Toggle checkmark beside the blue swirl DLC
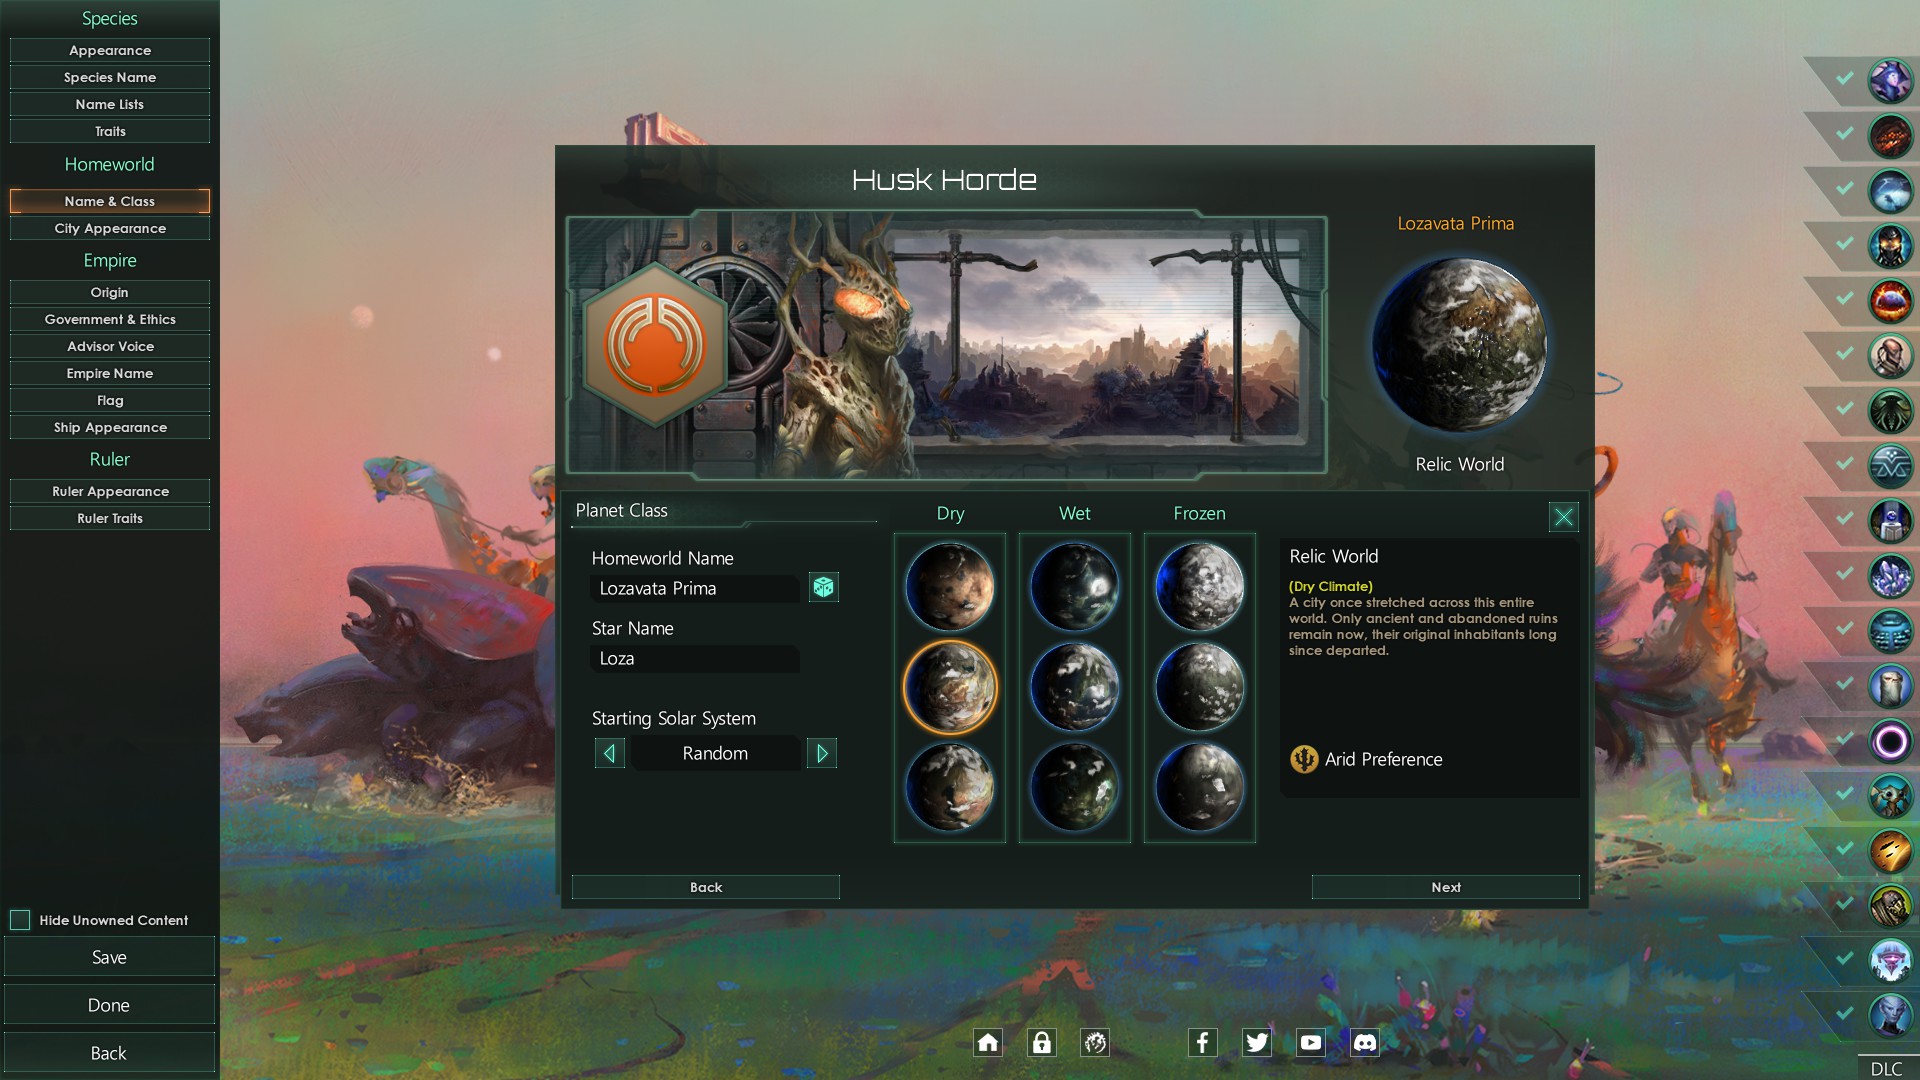 [x=1845, y=188]
